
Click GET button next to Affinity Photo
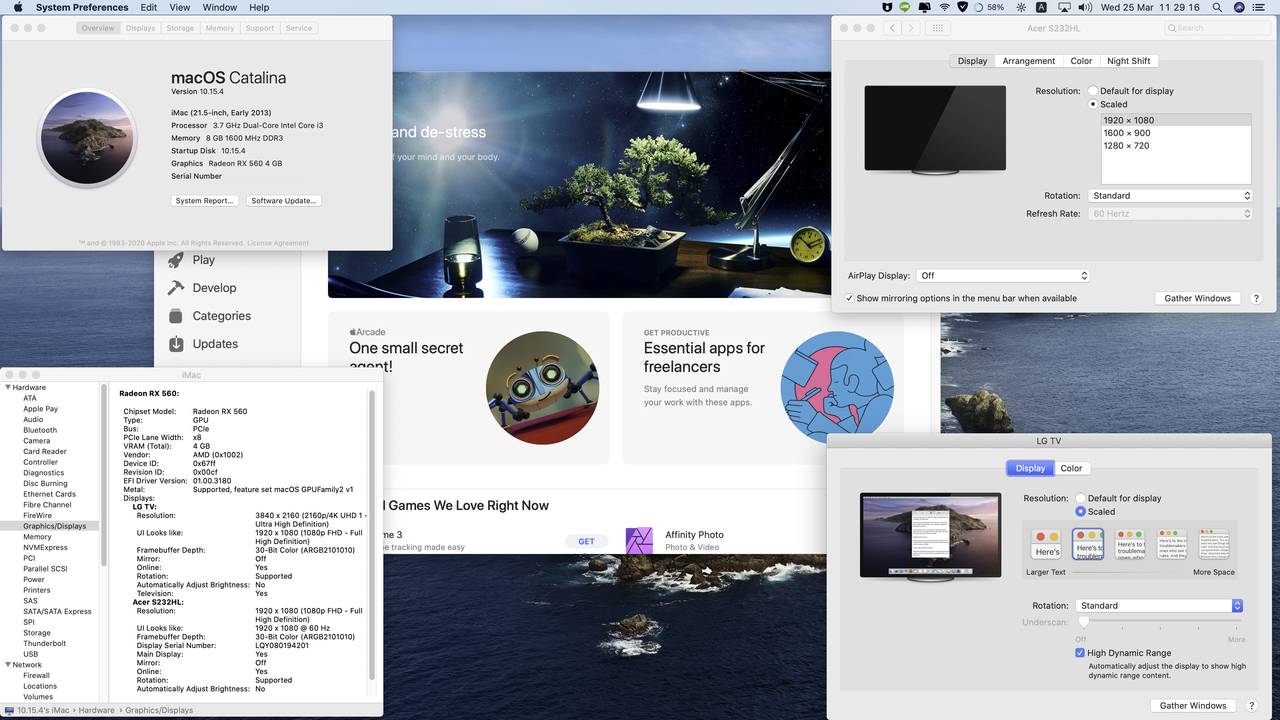click(x=586, y=541)
